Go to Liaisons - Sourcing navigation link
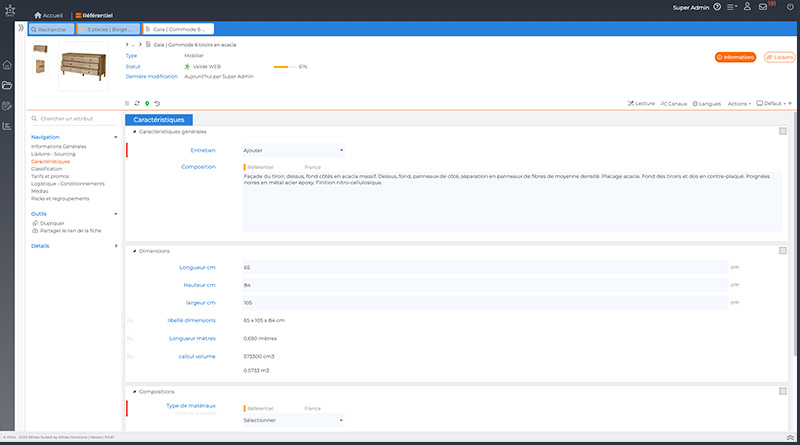The height and width of the screenshot is (445, 800). pos(53,154)
